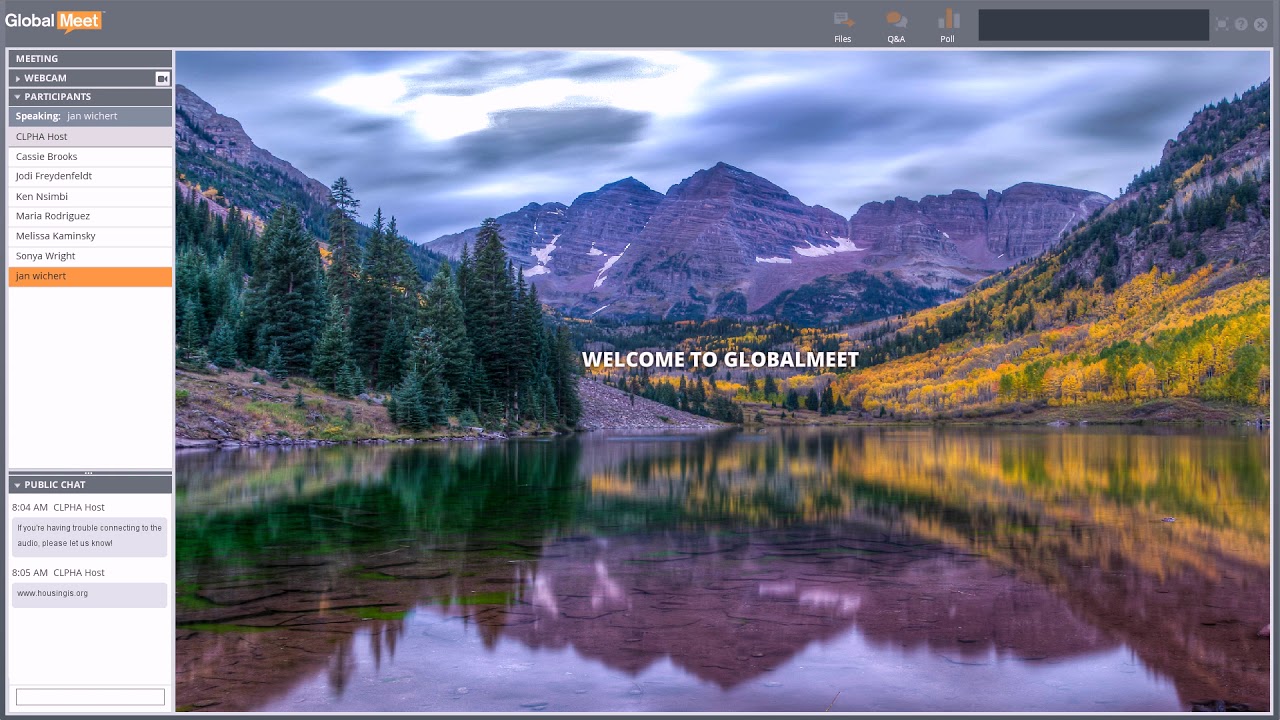
Task: Select participant Jodi Freydenfeldt
Action: 90,176
